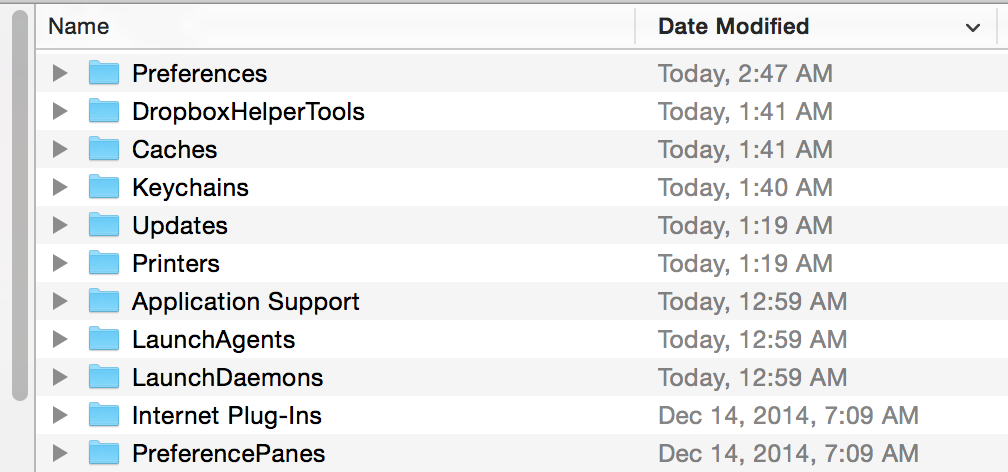Click the LaunchAgents folder icon
This screenshot has height=472, width=1008.
(x=104, y=339)
